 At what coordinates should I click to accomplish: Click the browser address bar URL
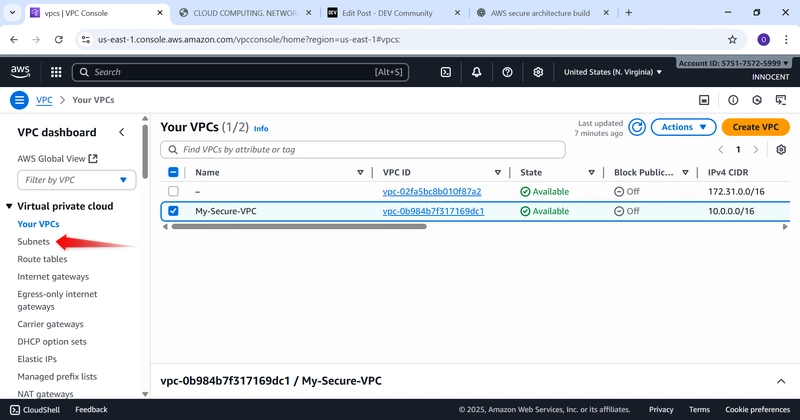[249, 39]
